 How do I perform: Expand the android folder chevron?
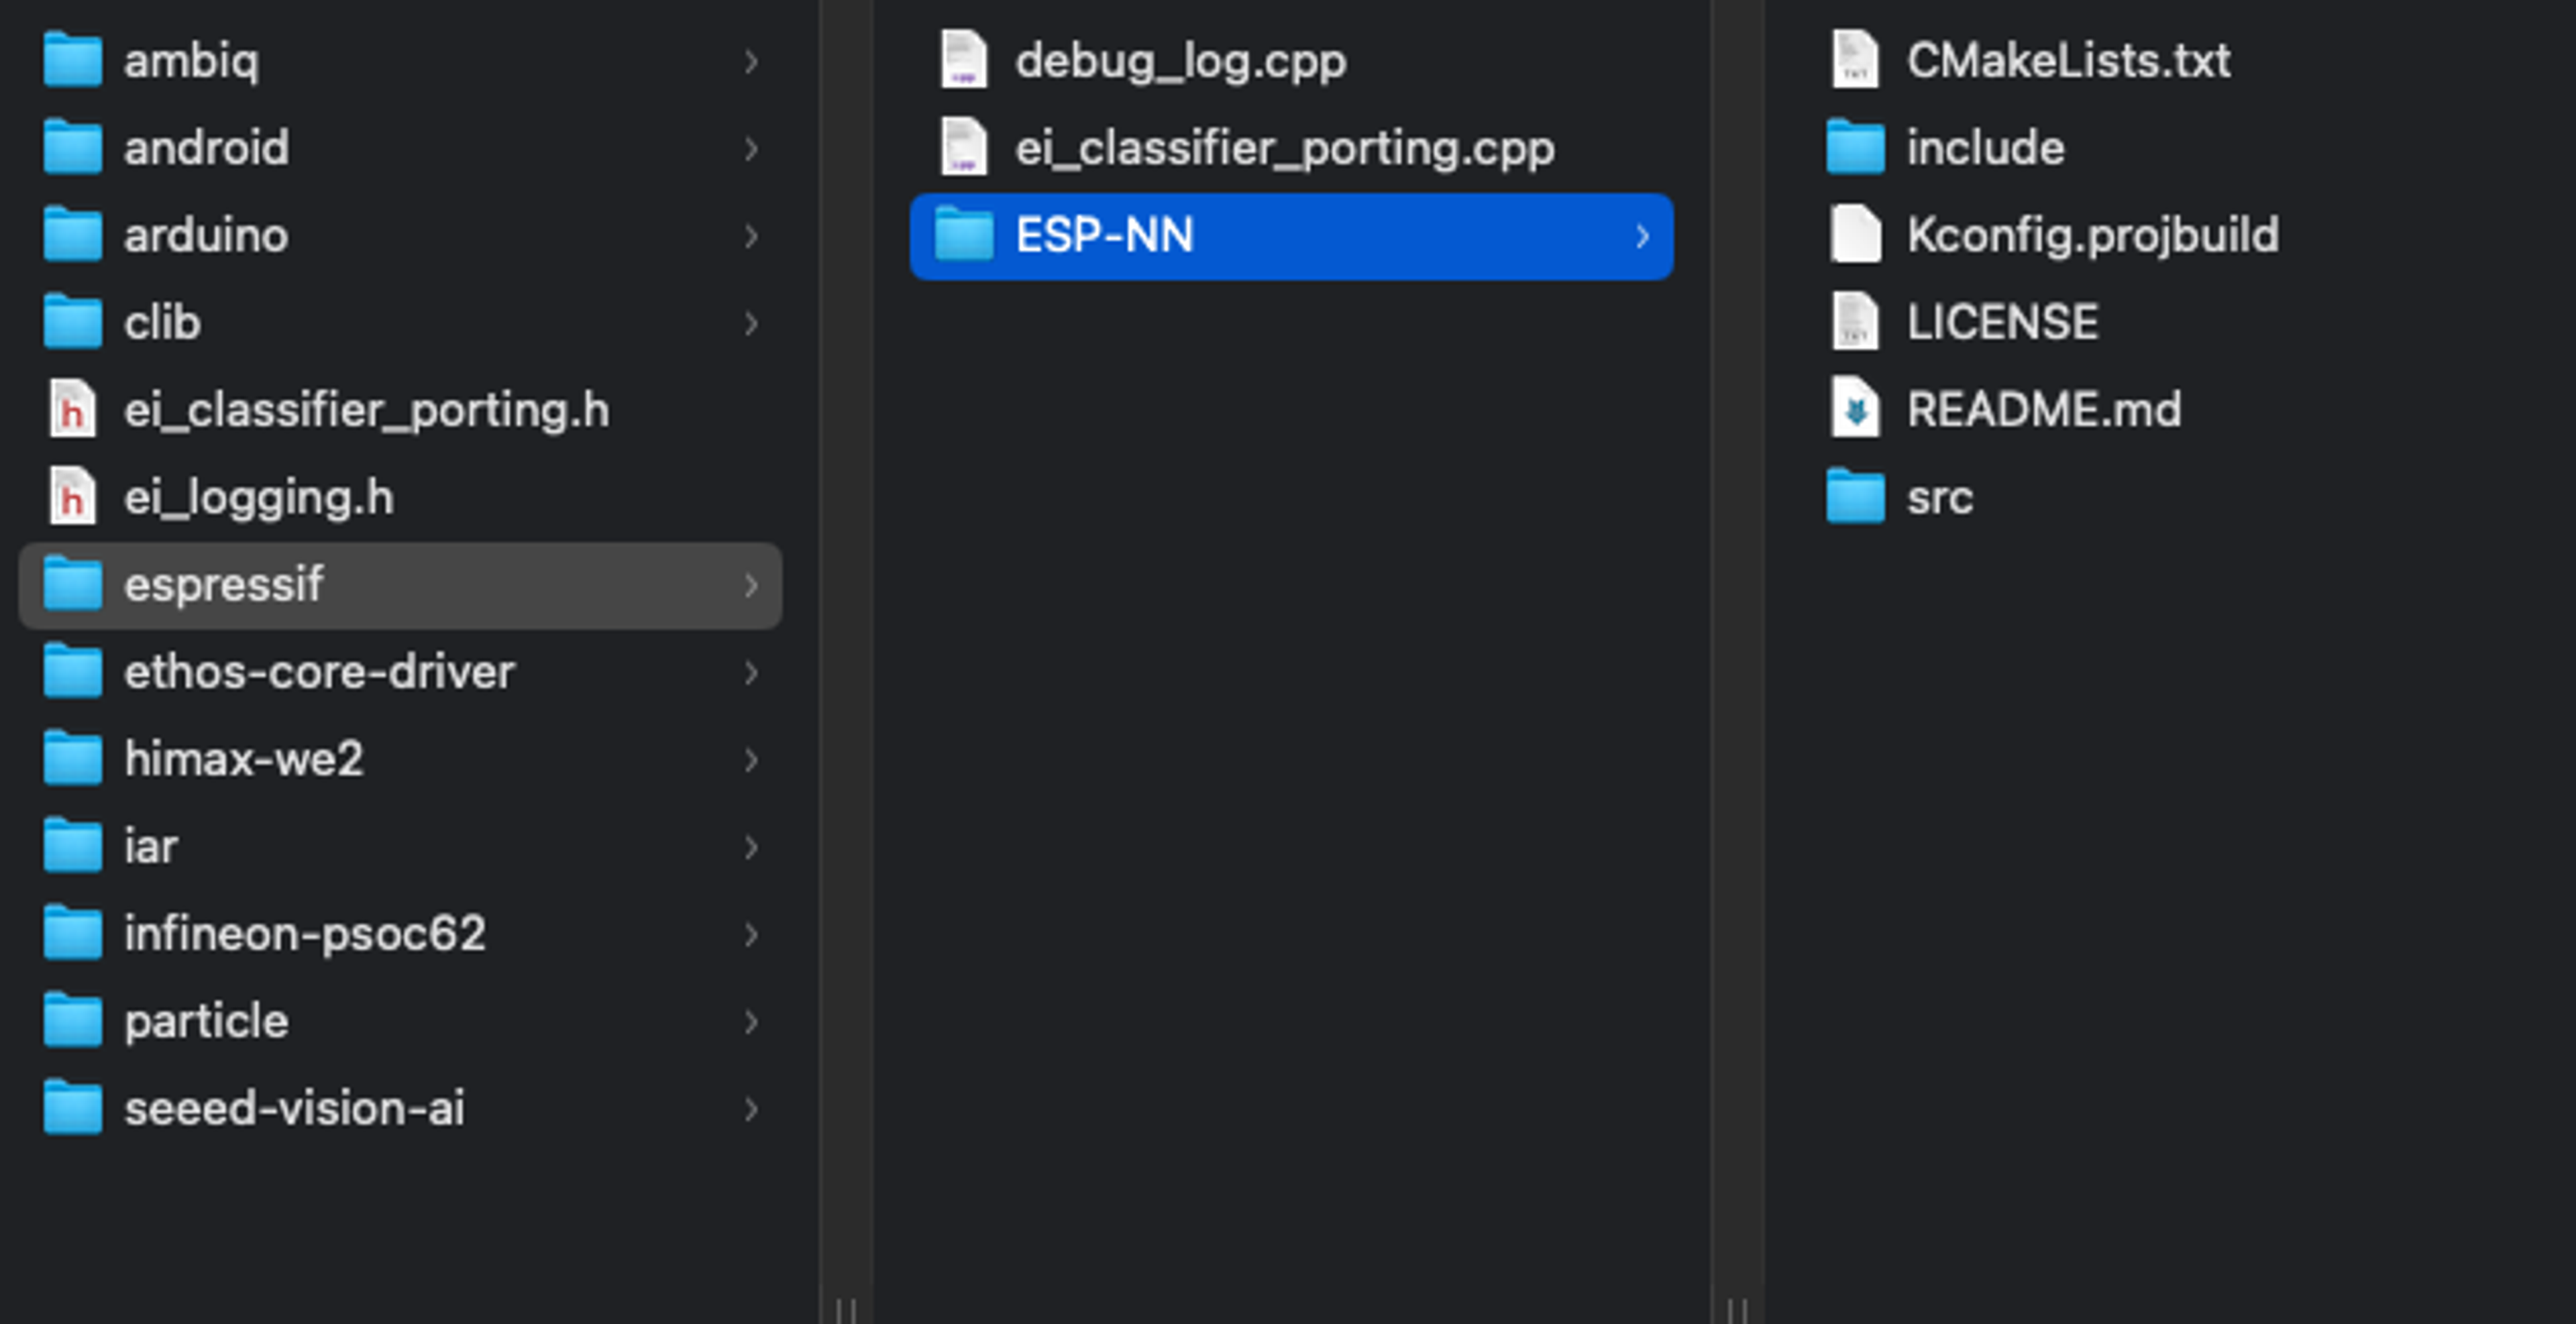(x=751, y=149)
